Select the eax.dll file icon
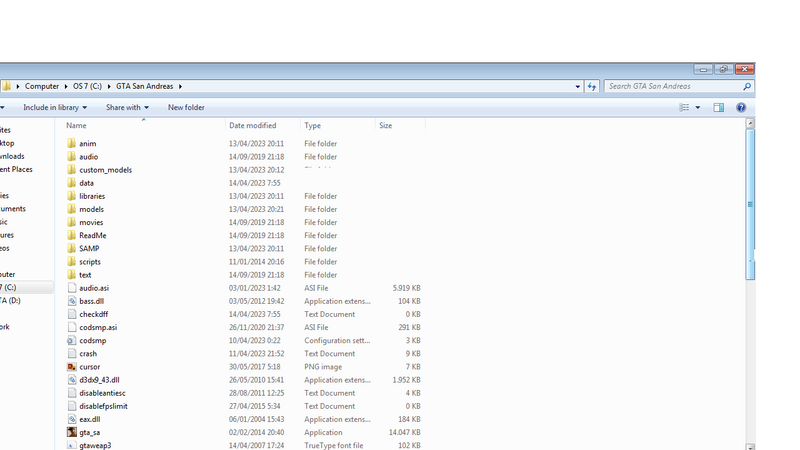The image size is (800, 450). 71,419
